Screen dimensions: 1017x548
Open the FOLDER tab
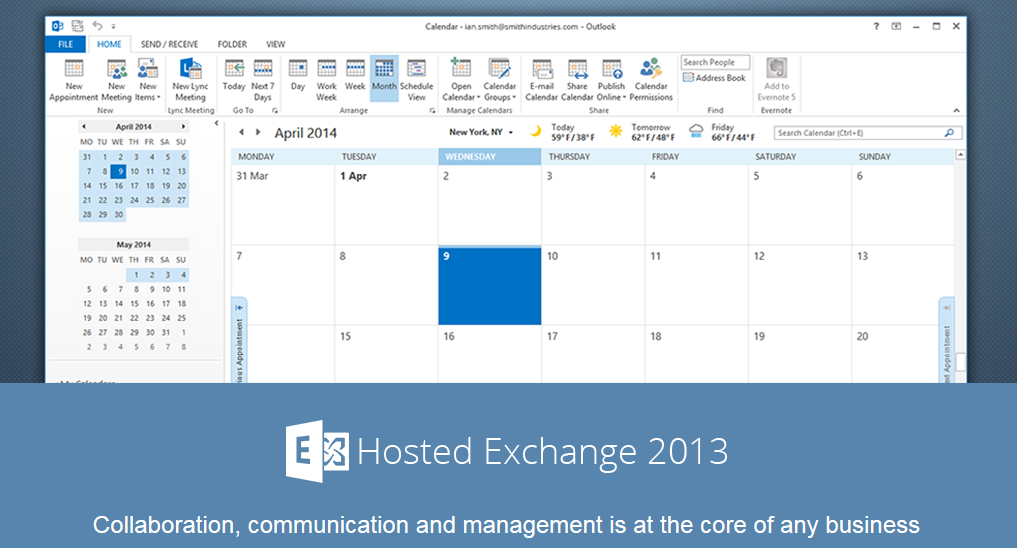pyautogui.click(x=232, y=44)
